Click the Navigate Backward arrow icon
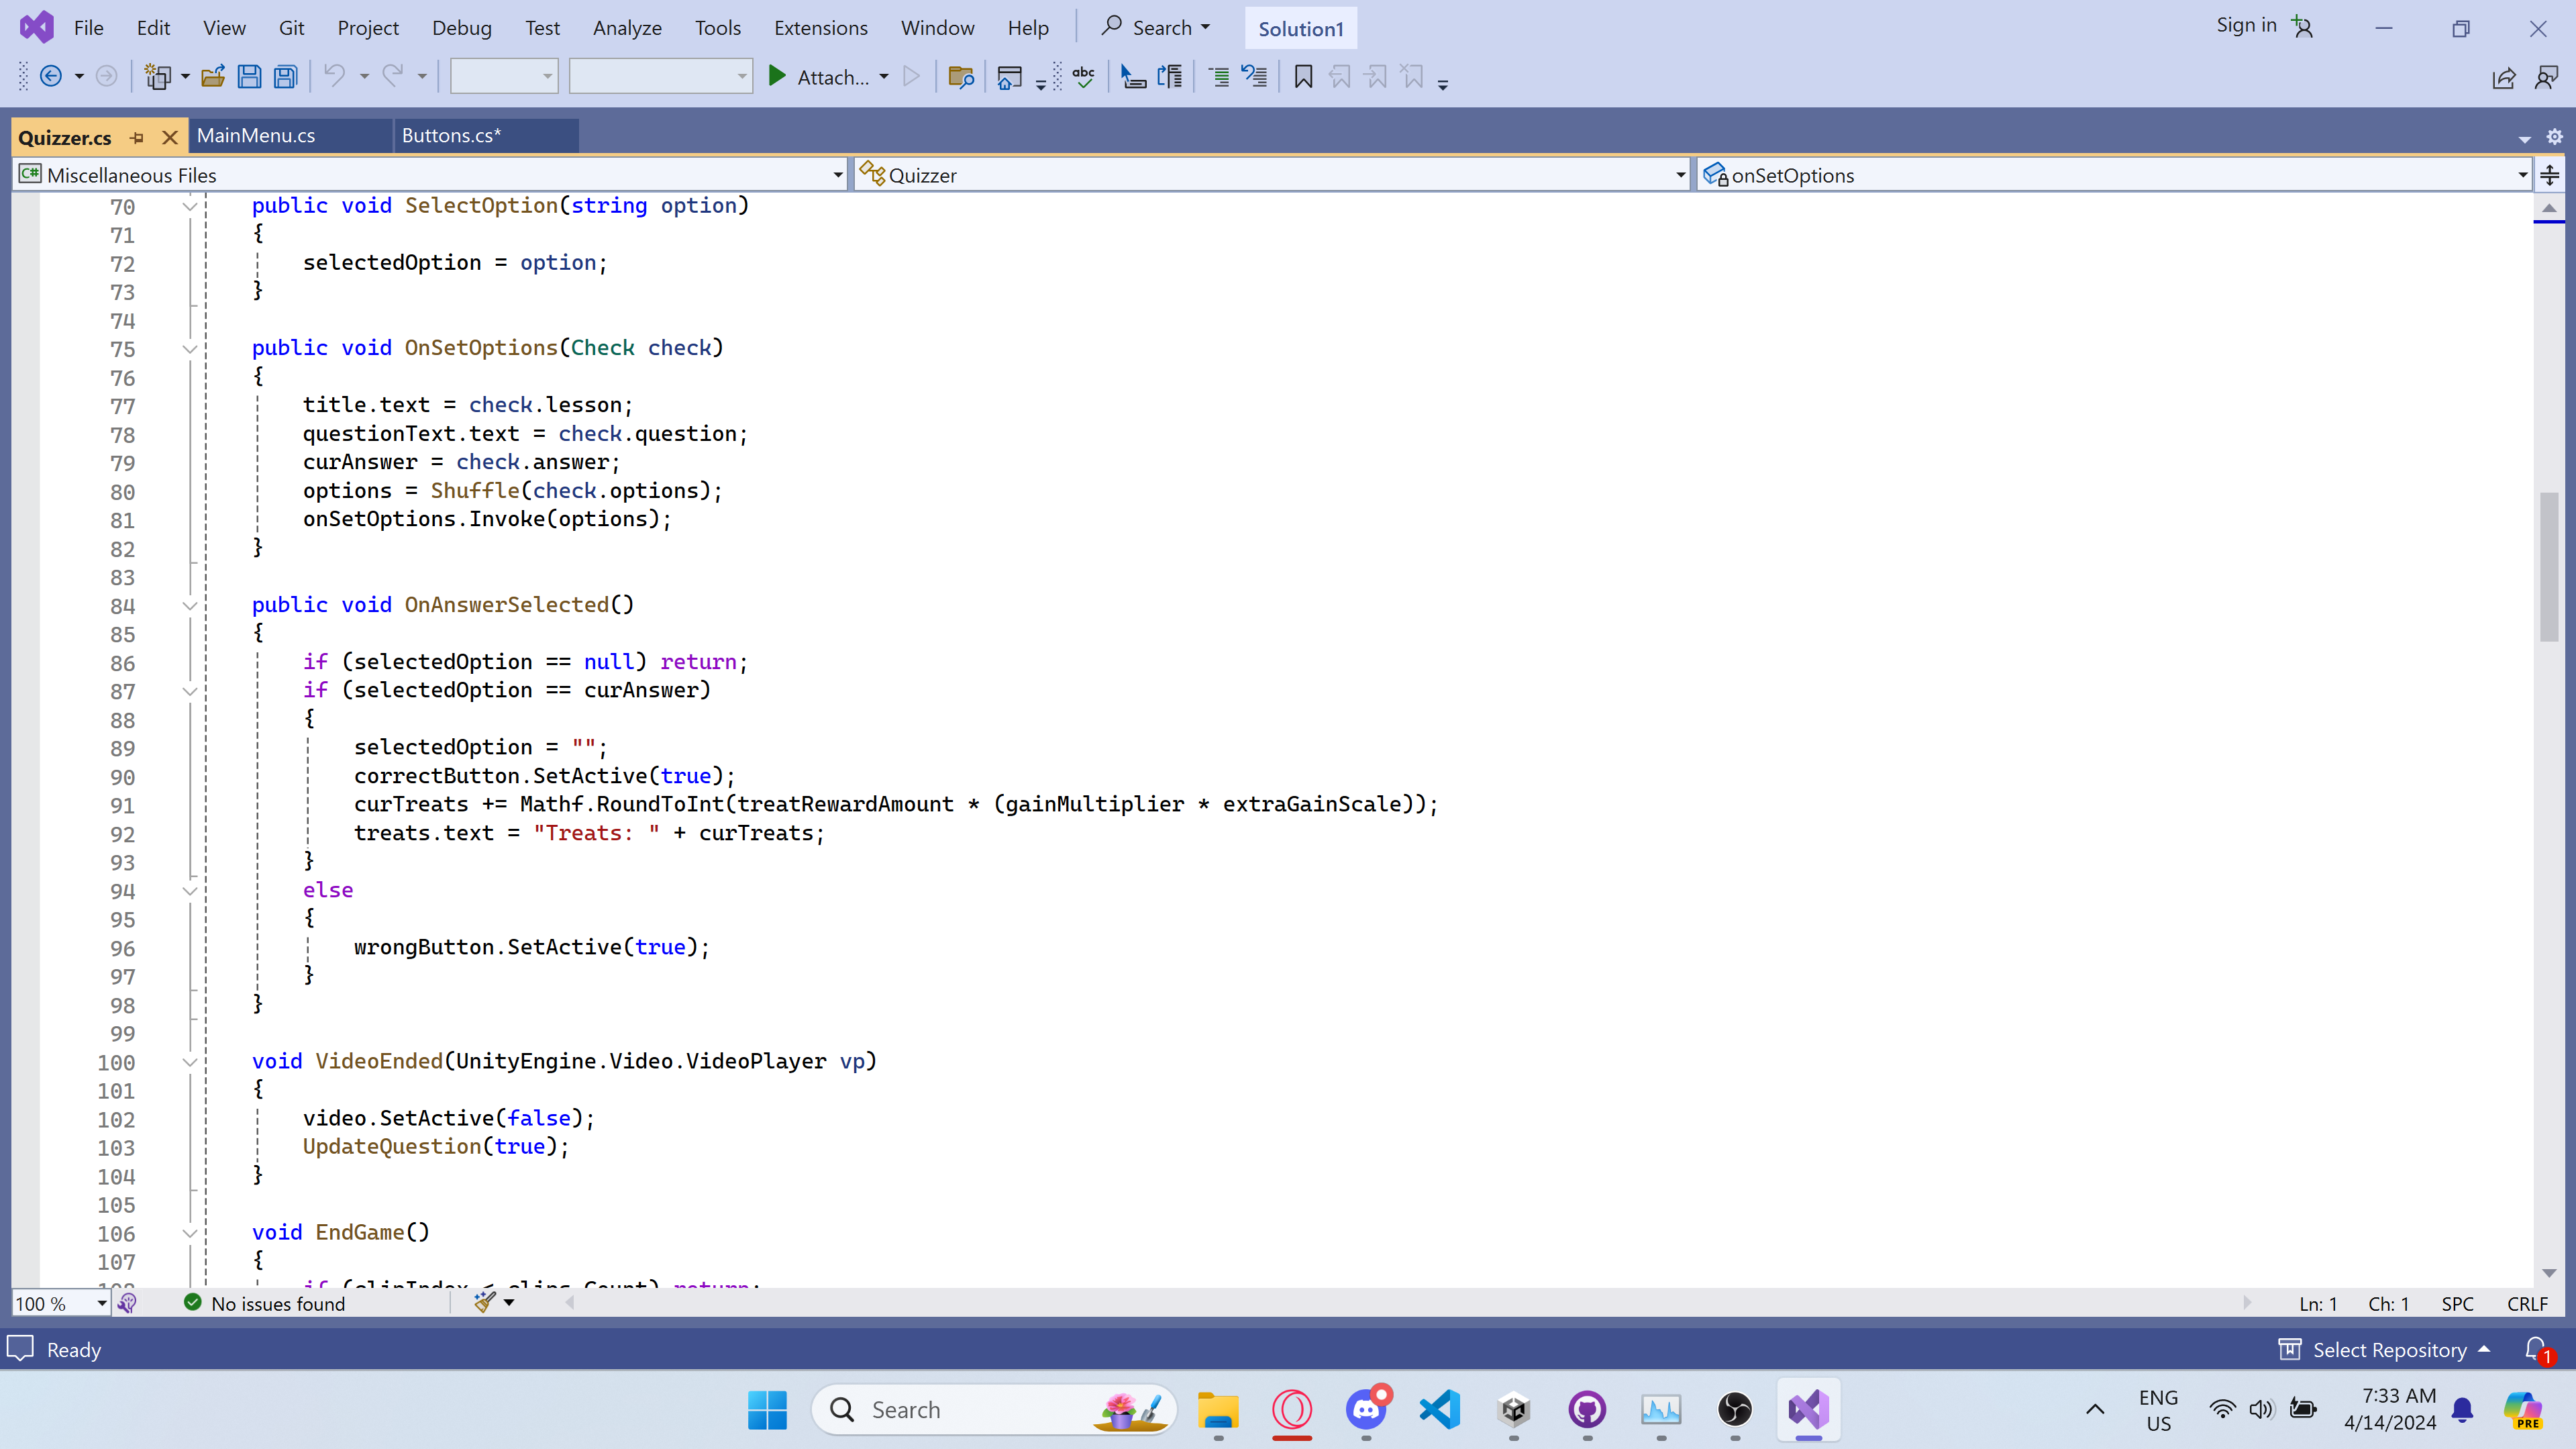Viewport: 2576px width, 1449px height. pos(51,77)
